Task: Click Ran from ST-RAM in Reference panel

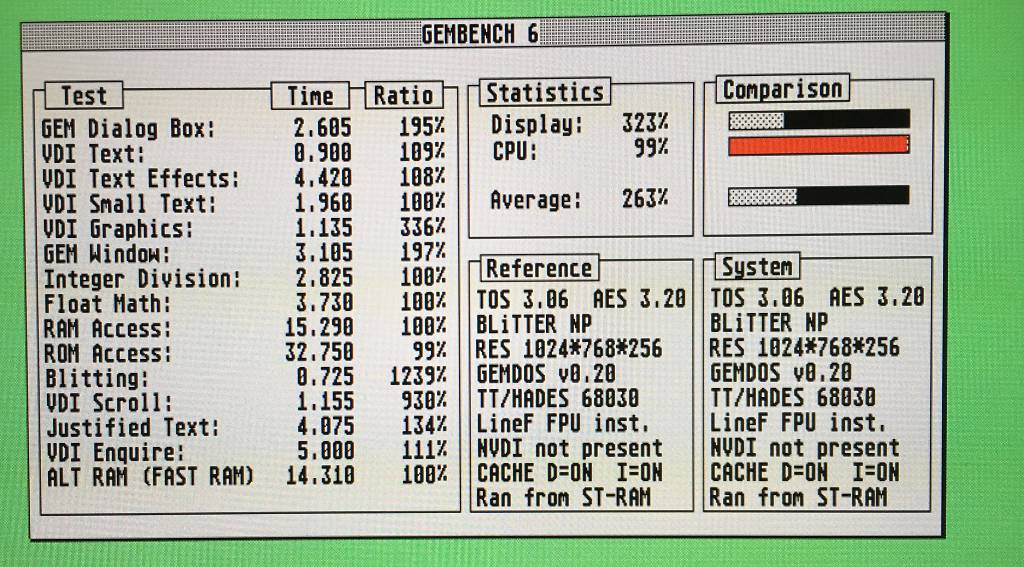Action: point(564,497)
